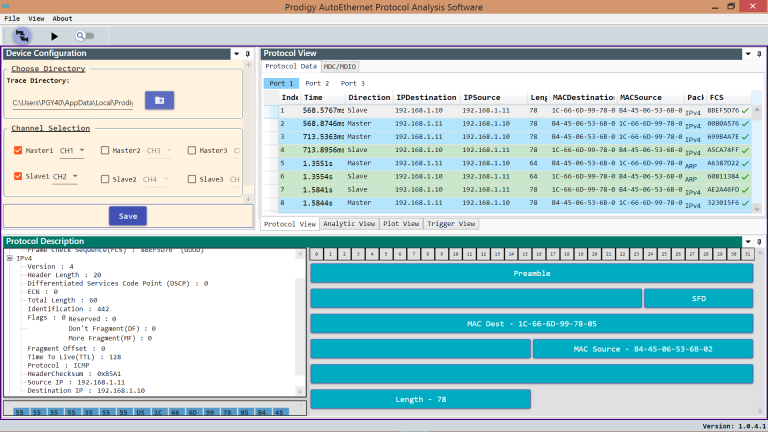Click FCS check mark for 8BEF5D76
This screenshot has width=768, height=432.
point(745,111)
